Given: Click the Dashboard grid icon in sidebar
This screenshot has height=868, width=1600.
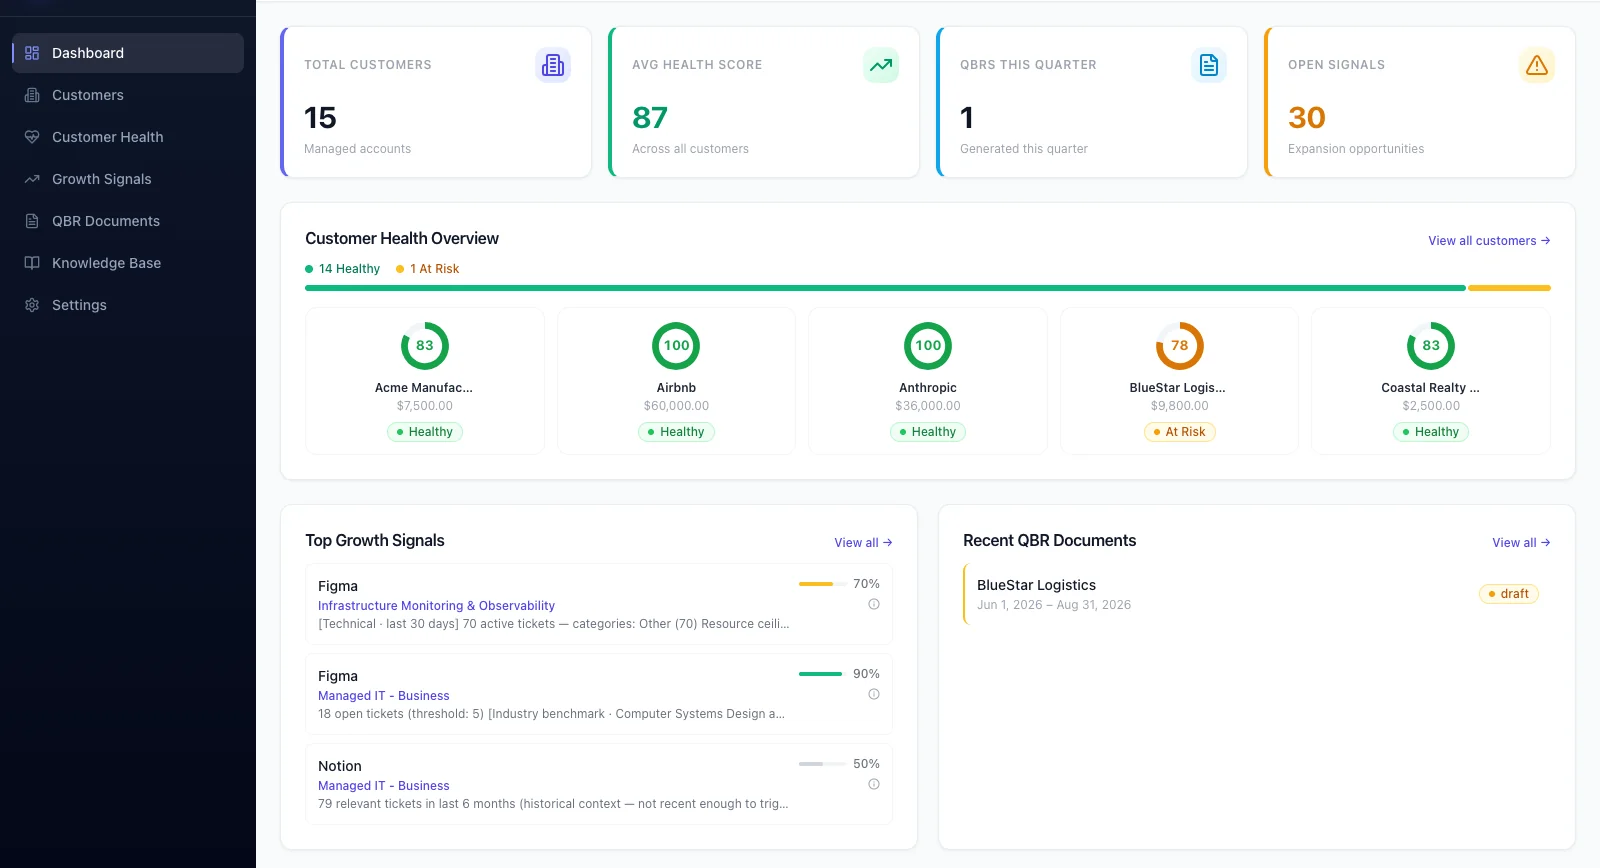Looking at the screenshot, I should pos(32,53).
